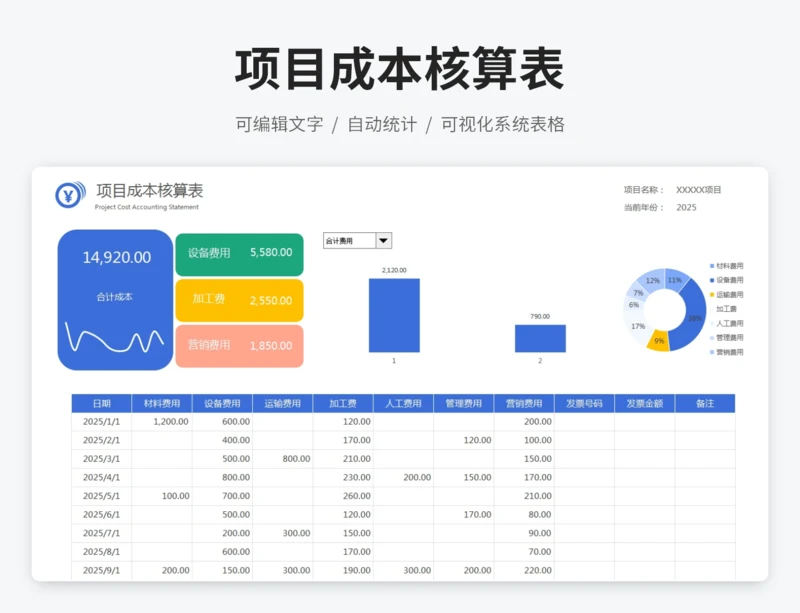Click the 日期 column header
Viewport: 800px width, 613px height.
click(102, 403)
